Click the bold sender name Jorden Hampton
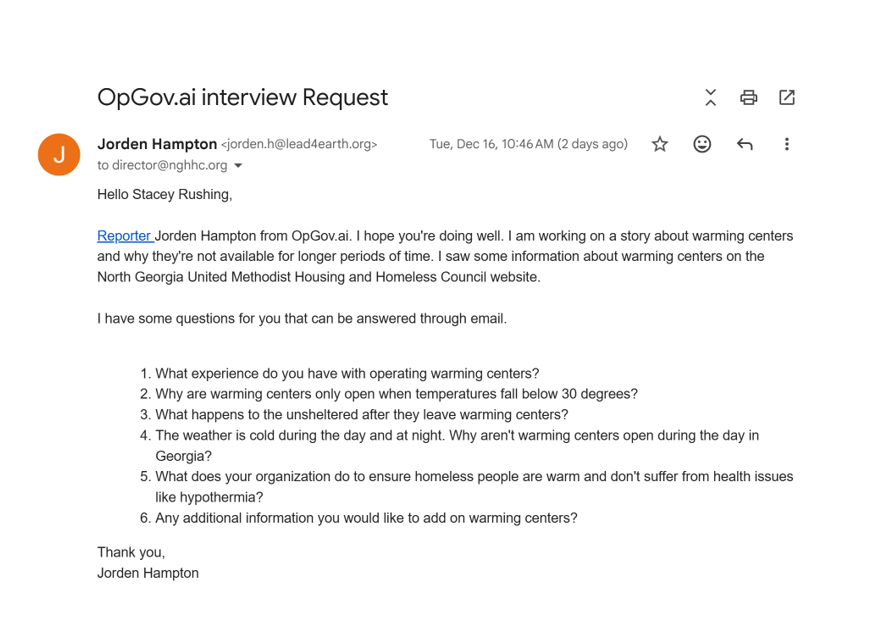This screenshot has height=627, width=881. (x=157, y=144)
